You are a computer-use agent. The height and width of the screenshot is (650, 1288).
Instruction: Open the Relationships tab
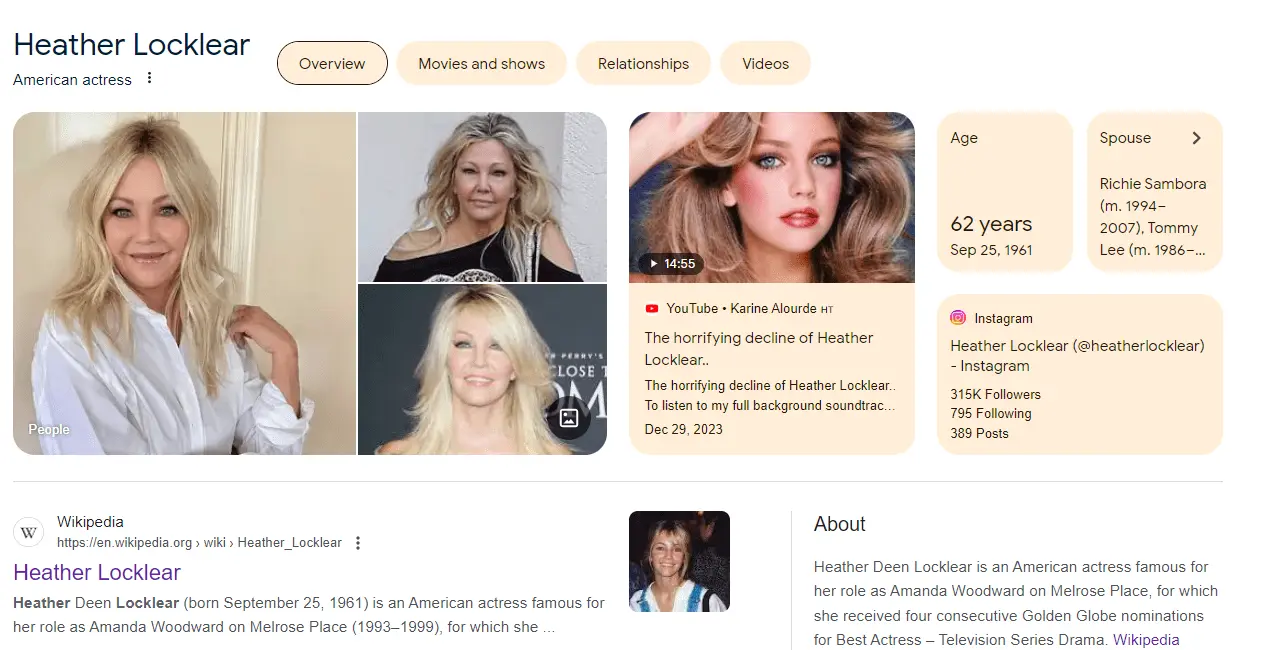(643, 64)
